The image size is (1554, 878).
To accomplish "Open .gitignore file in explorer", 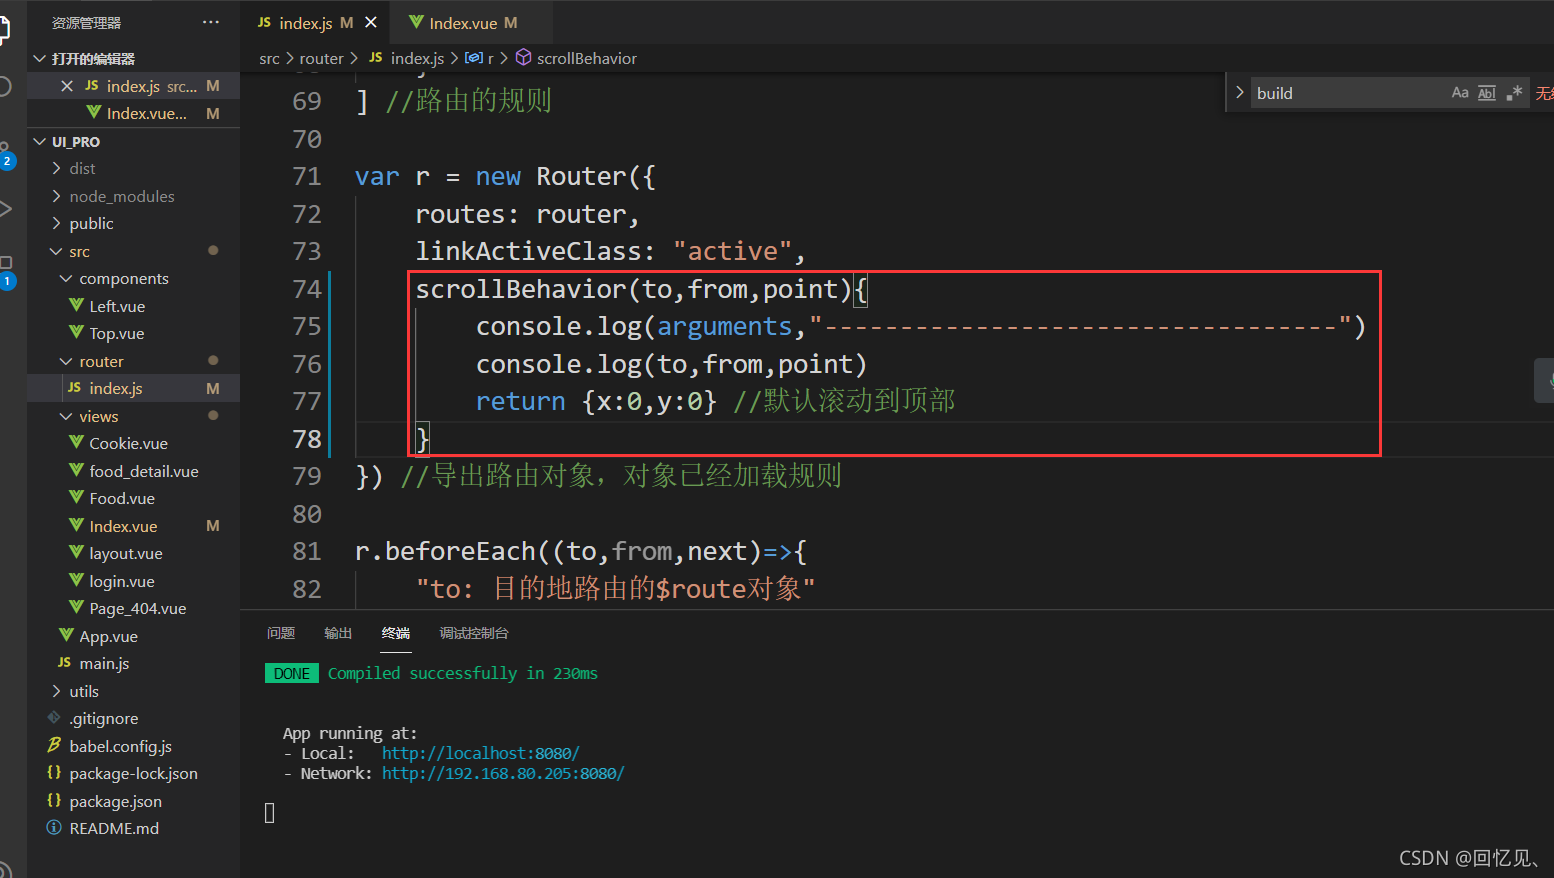I will click(x=103, y=718).
